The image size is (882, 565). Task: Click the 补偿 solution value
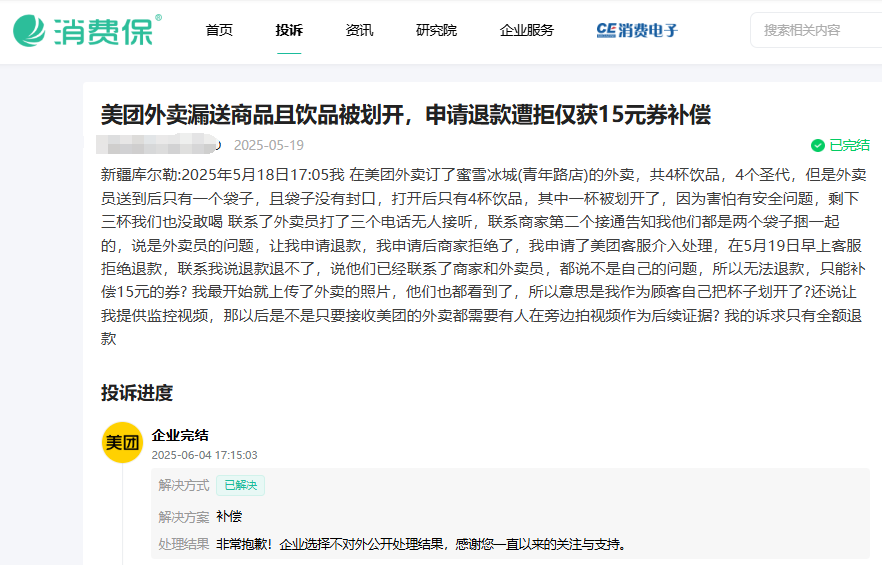229,516
